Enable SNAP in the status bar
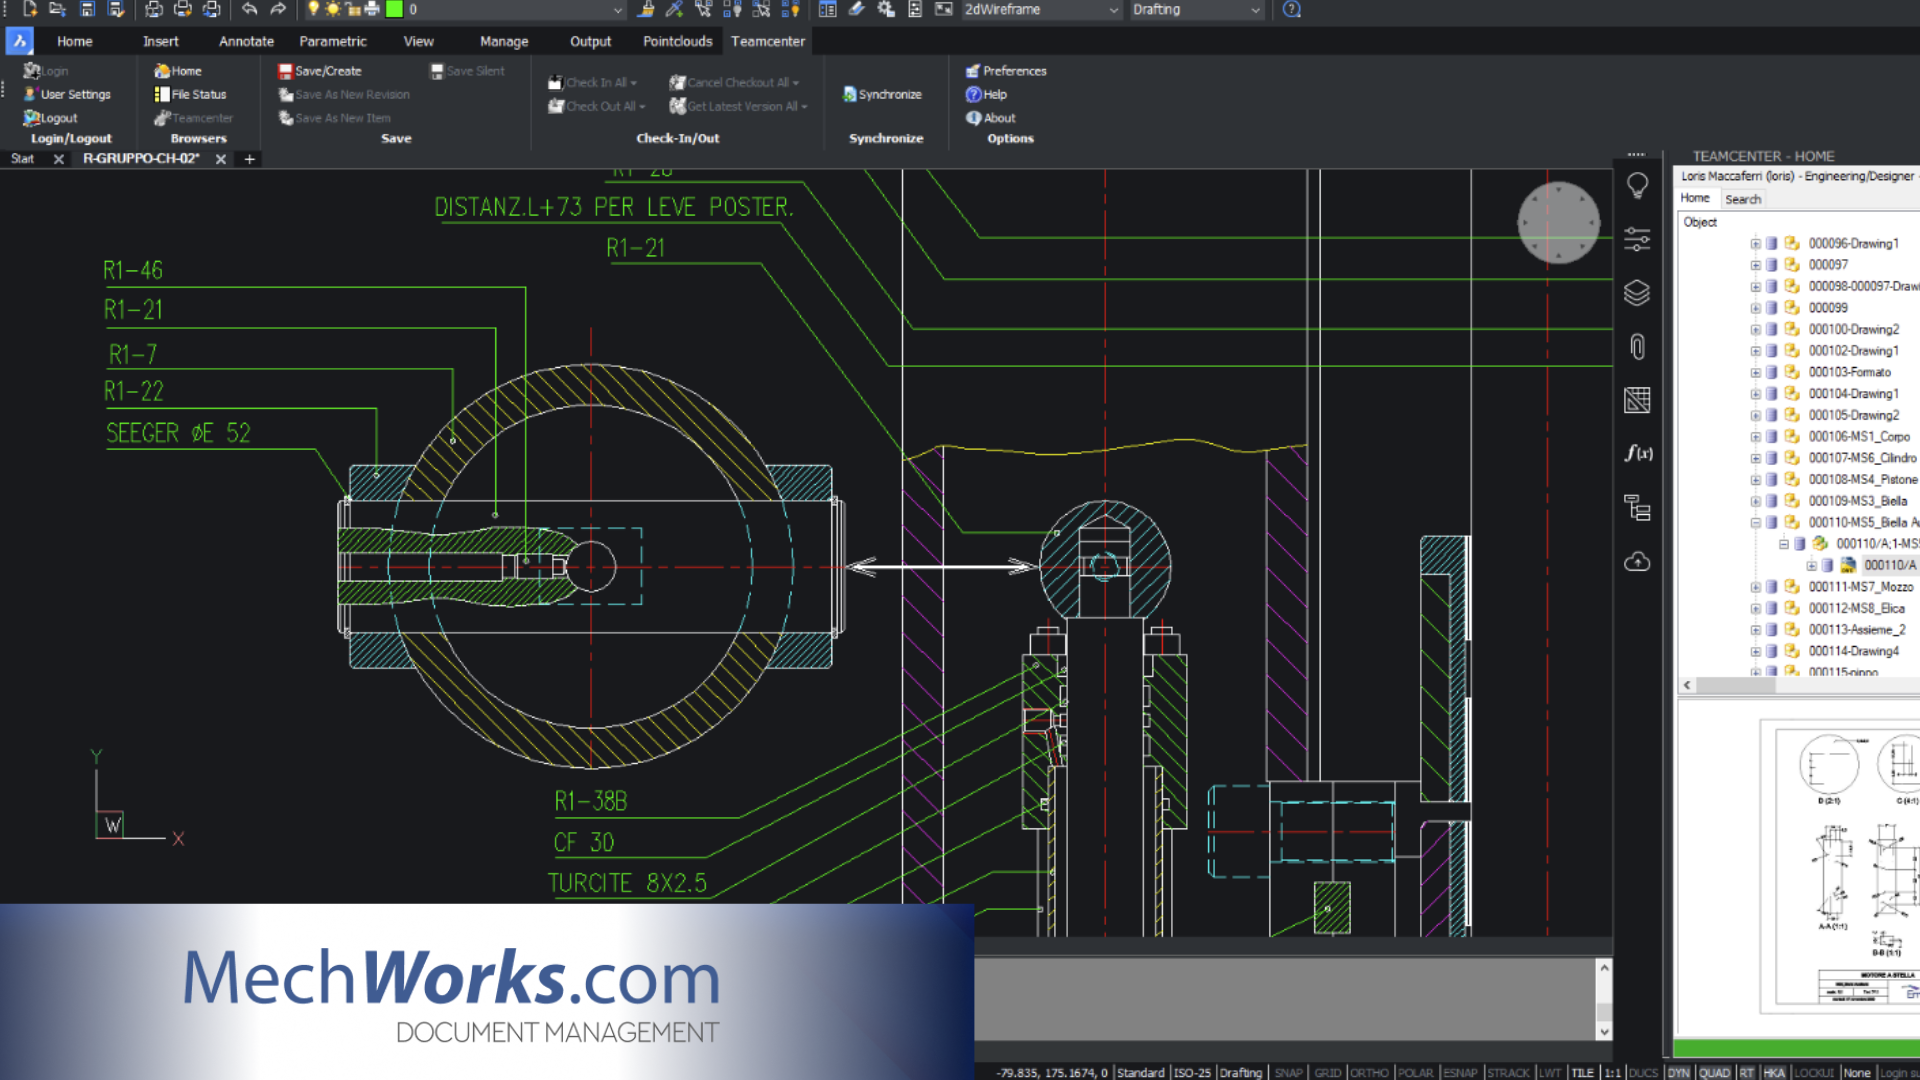 pos(1288,1072)
